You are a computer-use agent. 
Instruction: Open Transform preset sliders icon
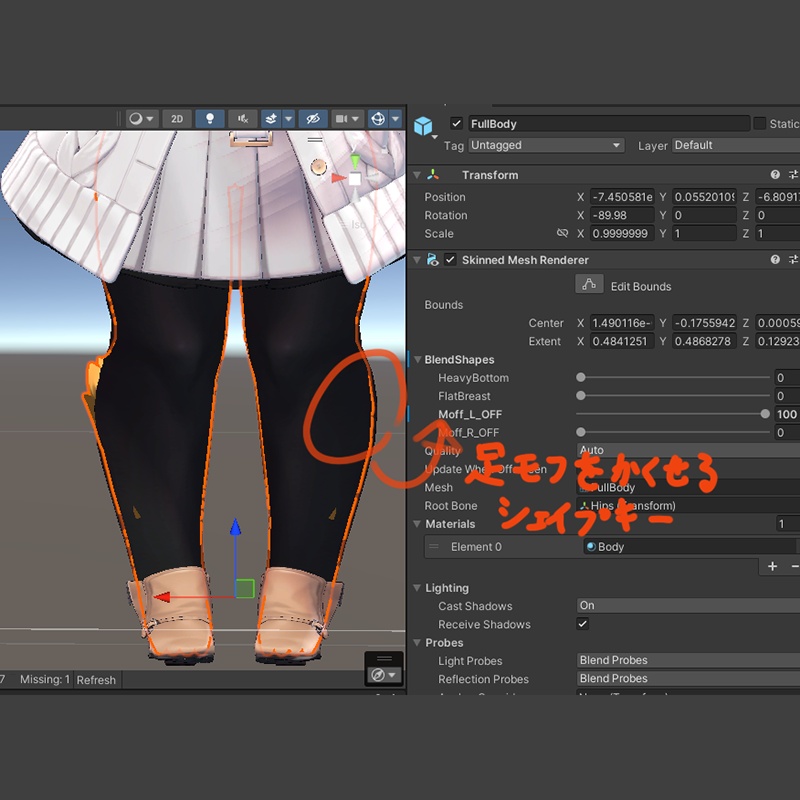pyautogui.click(x=793, y=174)
